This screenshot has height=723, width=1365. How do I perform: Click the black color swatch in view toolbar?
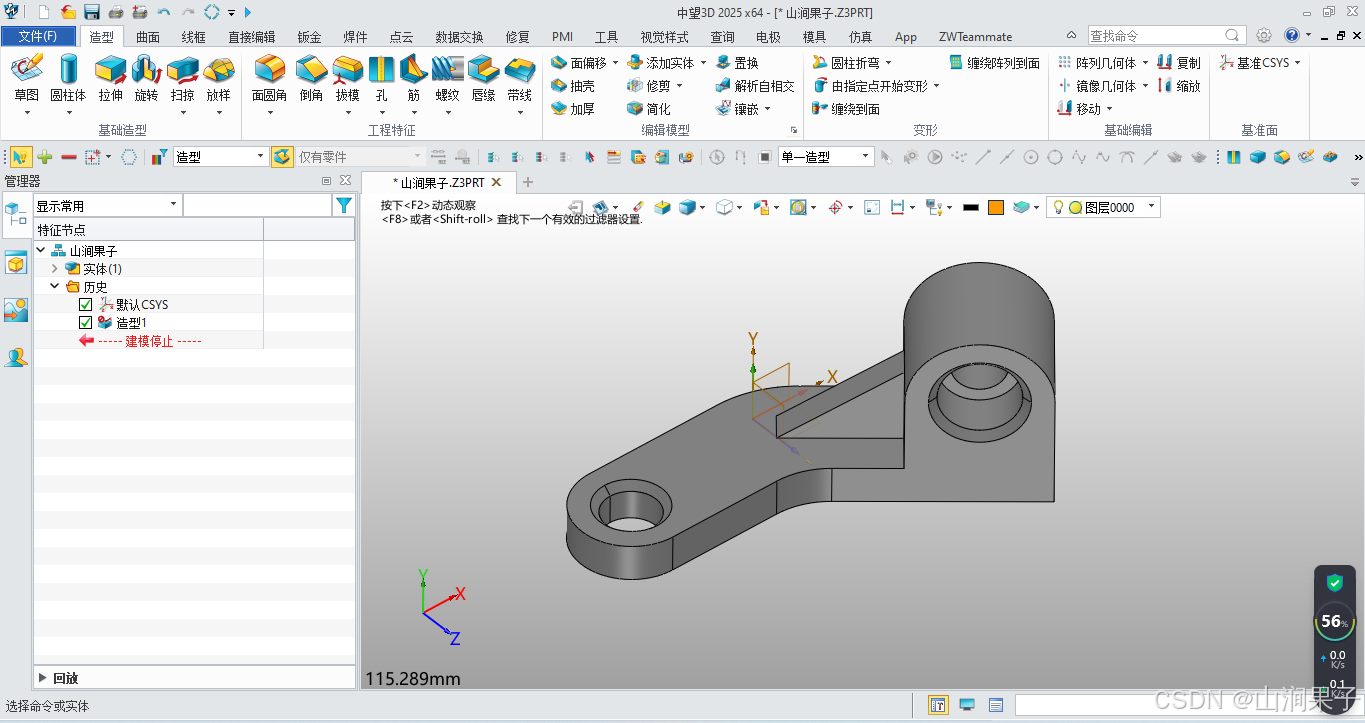point(970,207)
